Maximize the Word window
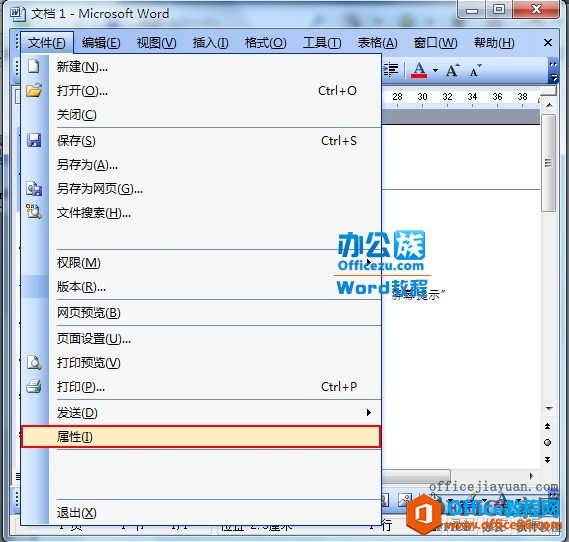The width and height of the screenshot is (569, 542). tap(499, 9)
